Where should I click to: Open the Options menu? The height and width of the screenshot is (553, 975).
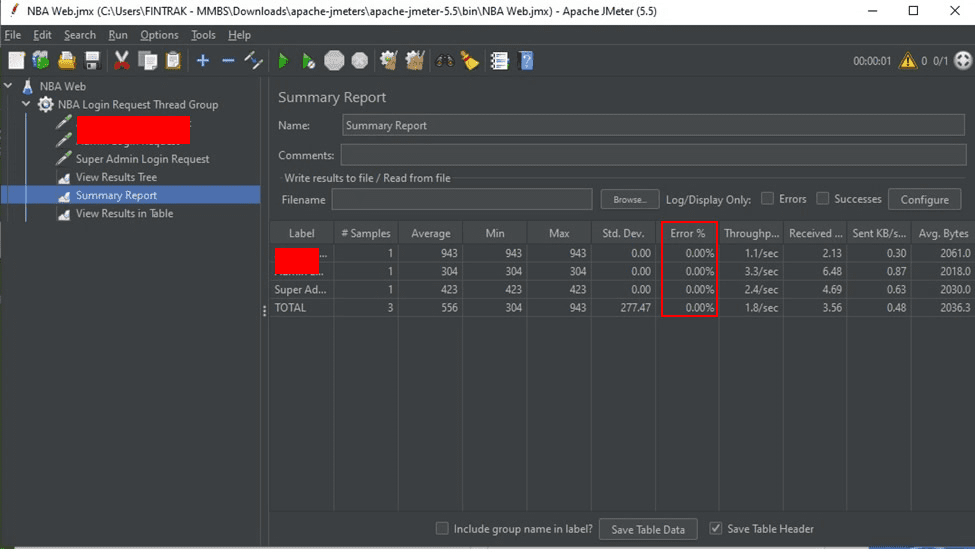(159, 35)
